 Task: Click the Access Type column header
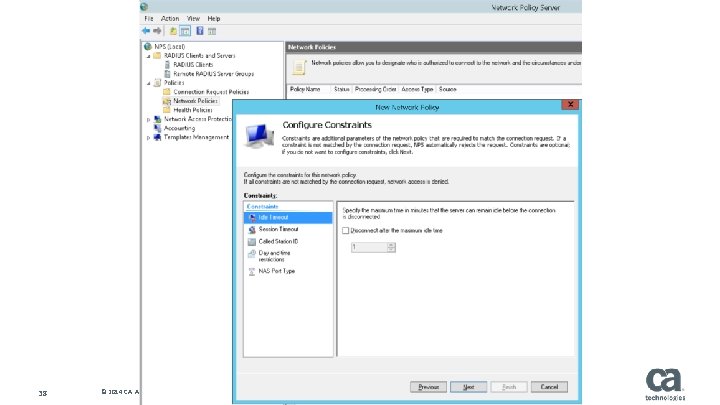point(417,89)
